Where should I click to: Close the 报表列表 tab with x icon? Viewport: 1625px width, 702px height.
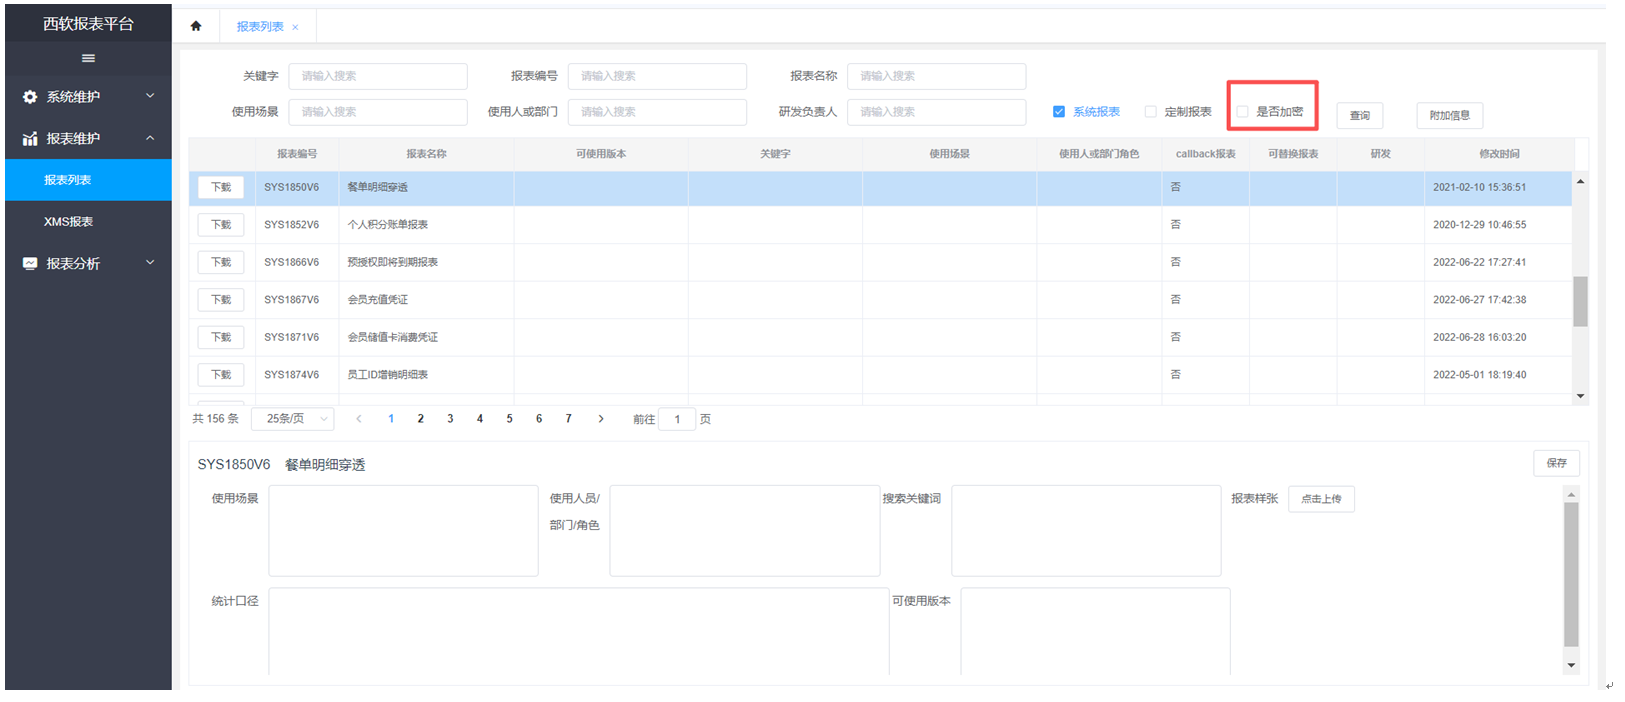point(295,27)
